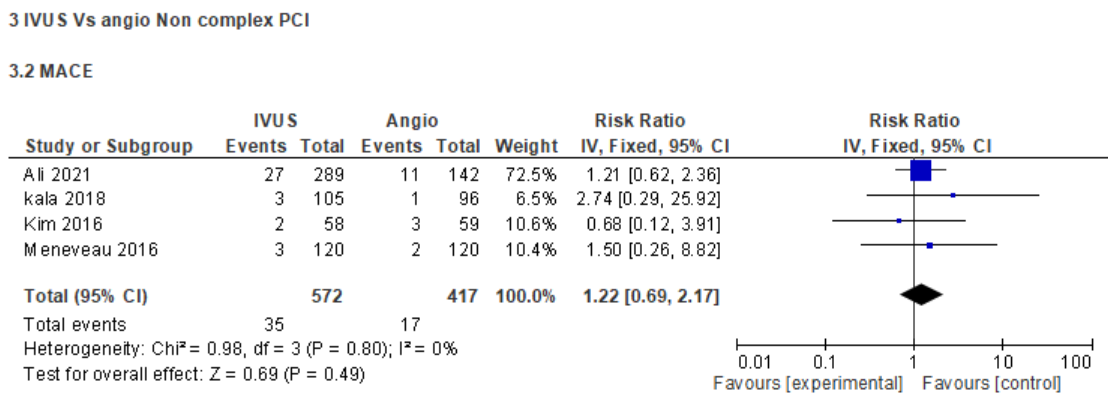The width and height of the screenshot is (1108, 400).
Task: Click the large blue Ali 2021 square marker
Action: tap(921, 171)
